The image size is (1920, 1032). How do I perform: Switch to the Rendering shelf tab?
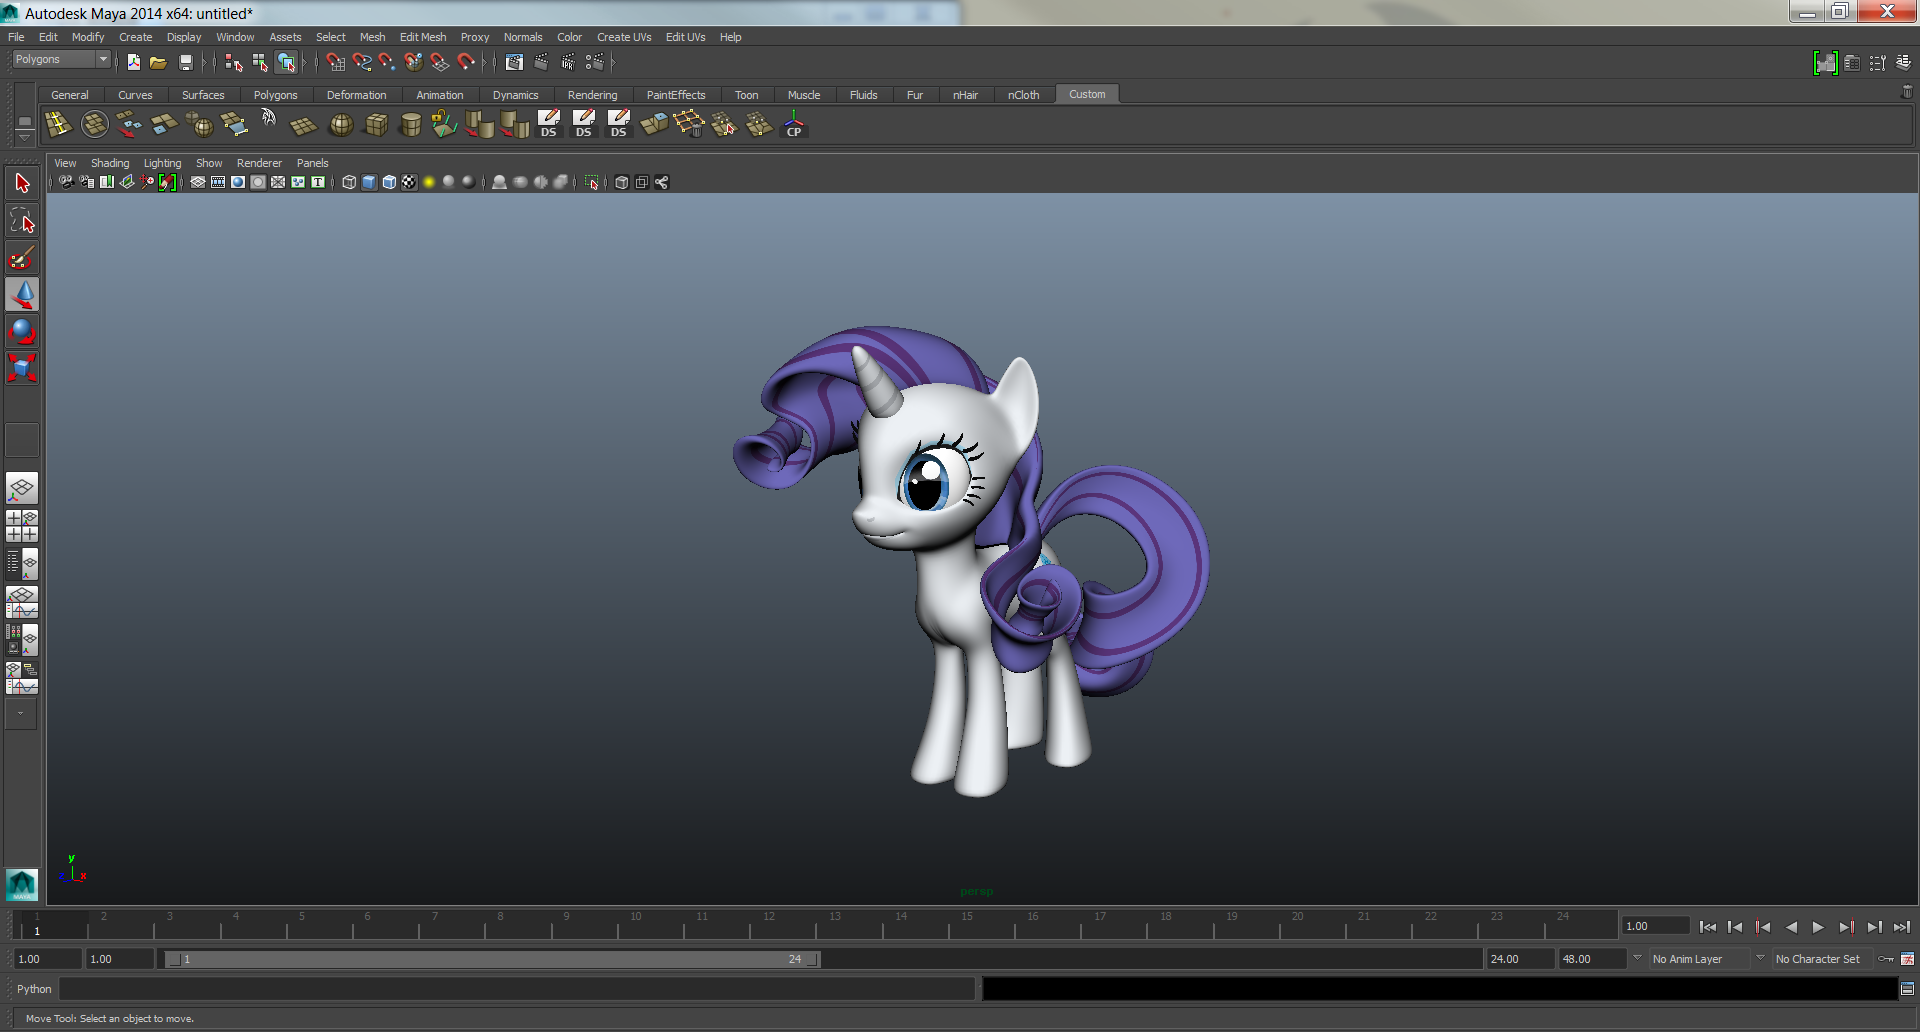coord(593,95)
